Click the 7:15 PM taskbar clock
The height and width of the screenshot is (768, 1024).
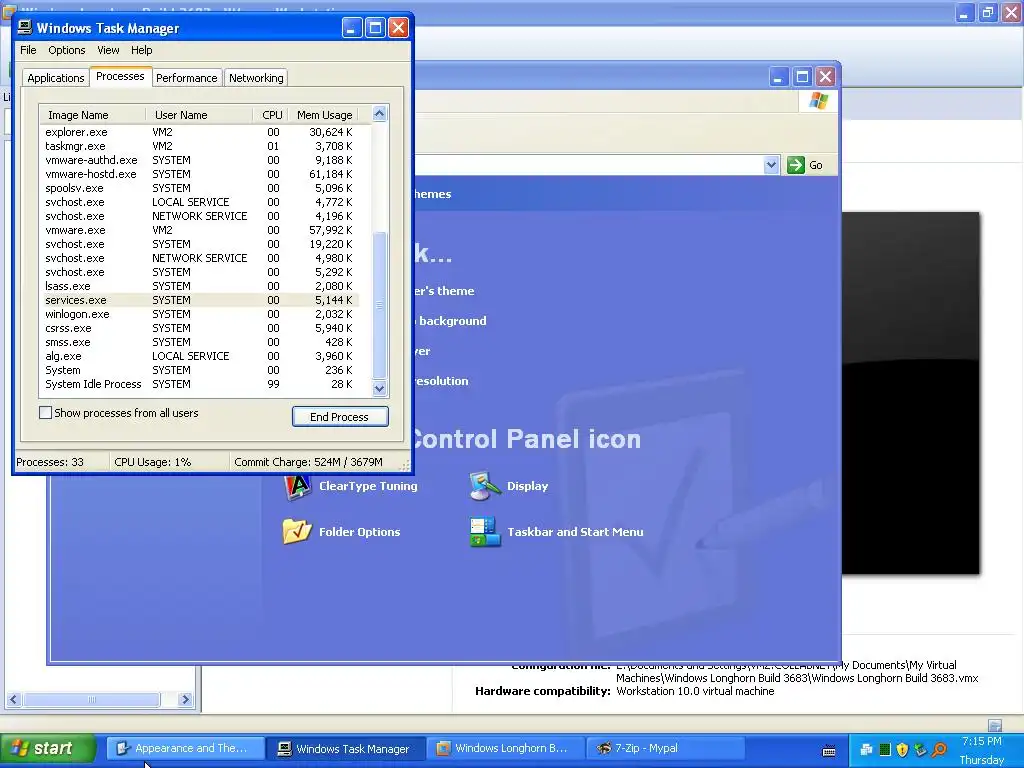point(982,741)
